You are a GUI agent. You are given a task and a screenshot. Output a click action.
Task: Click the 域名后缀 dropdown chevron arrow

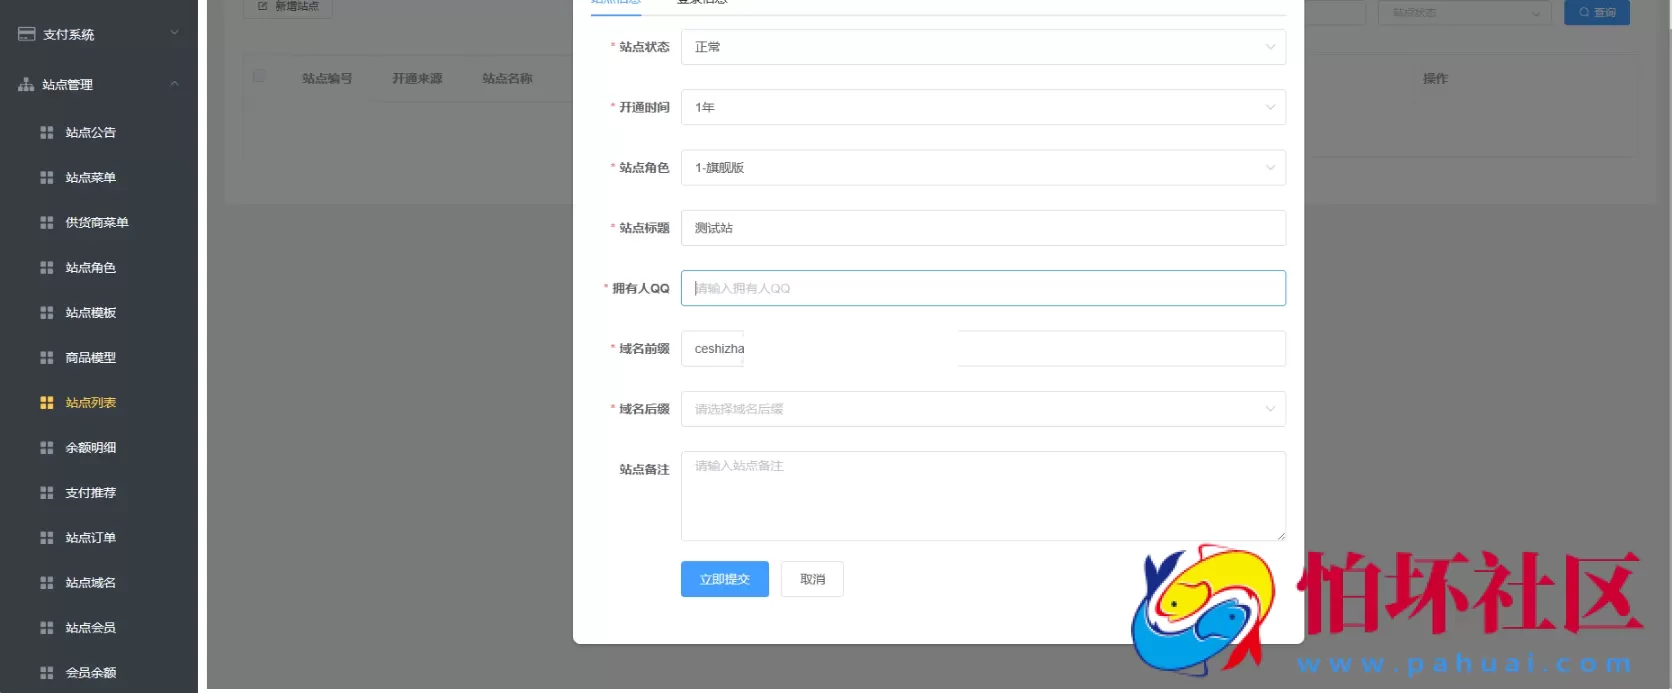pyautogui.click(x=1270, y=408)
